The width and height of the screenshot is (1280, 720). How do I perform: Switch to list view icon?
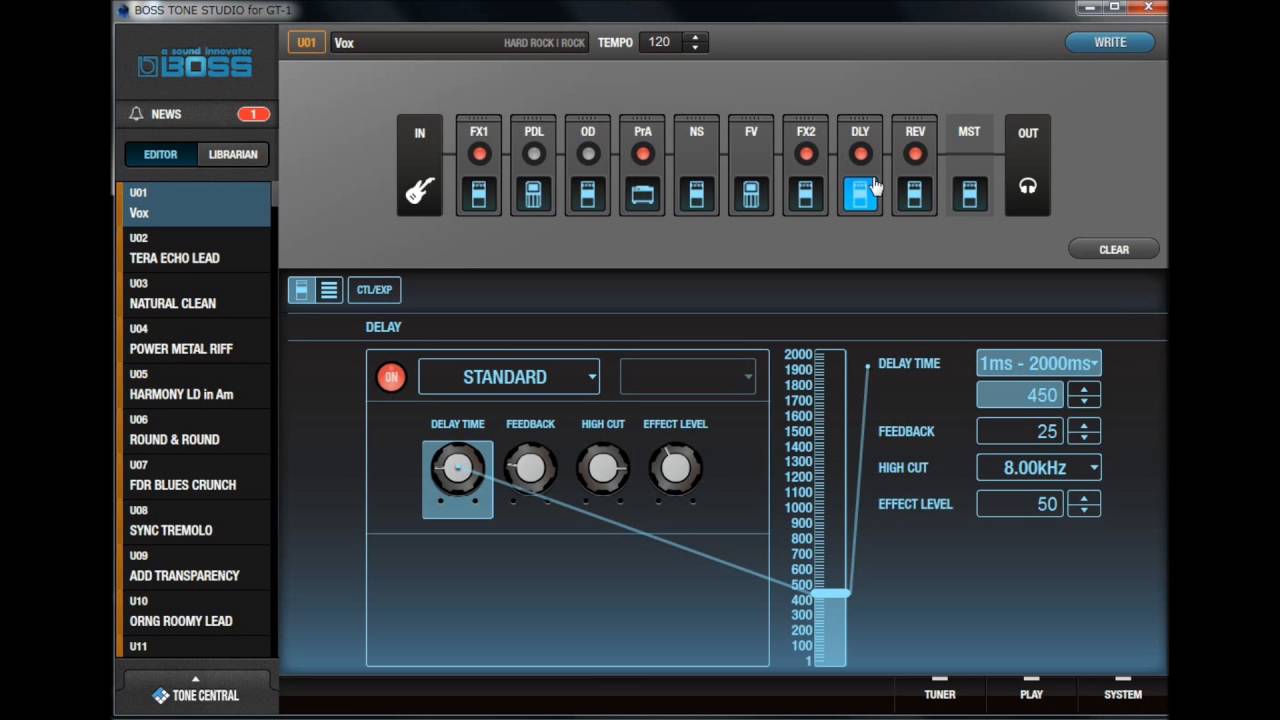point(329,290)
